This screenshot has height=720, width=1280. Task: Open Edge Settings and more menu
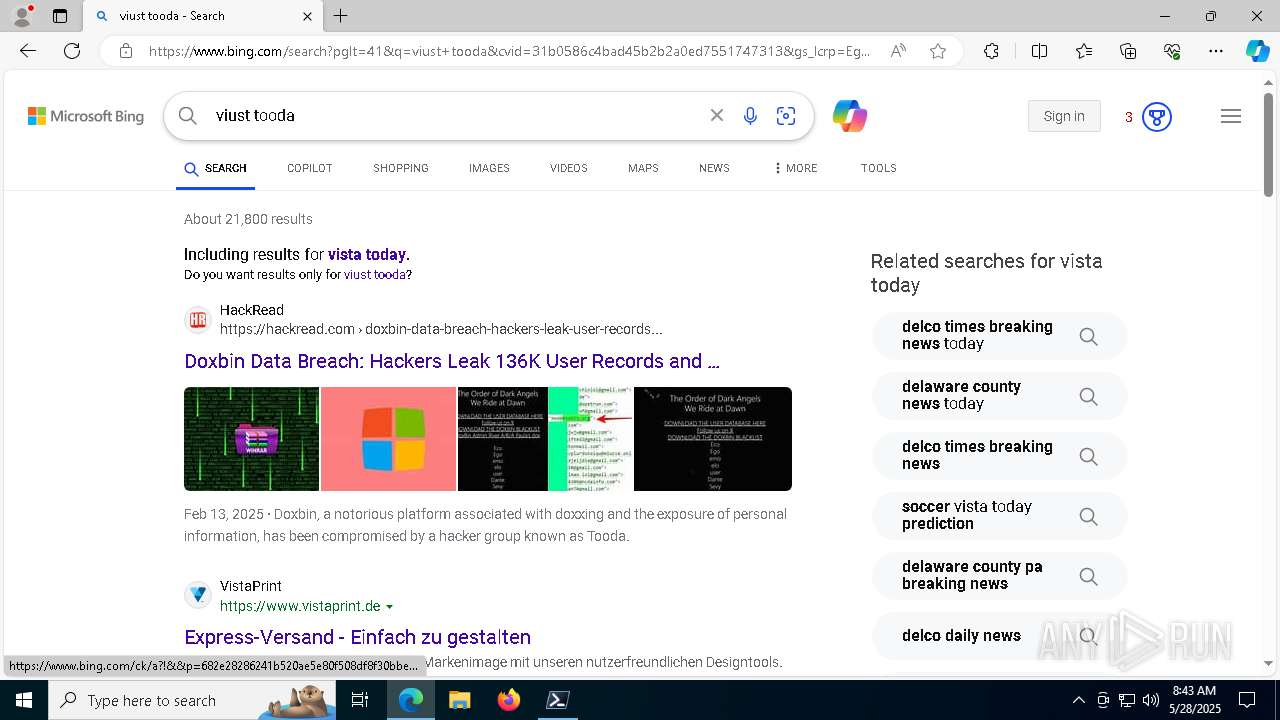(1216, 51)
